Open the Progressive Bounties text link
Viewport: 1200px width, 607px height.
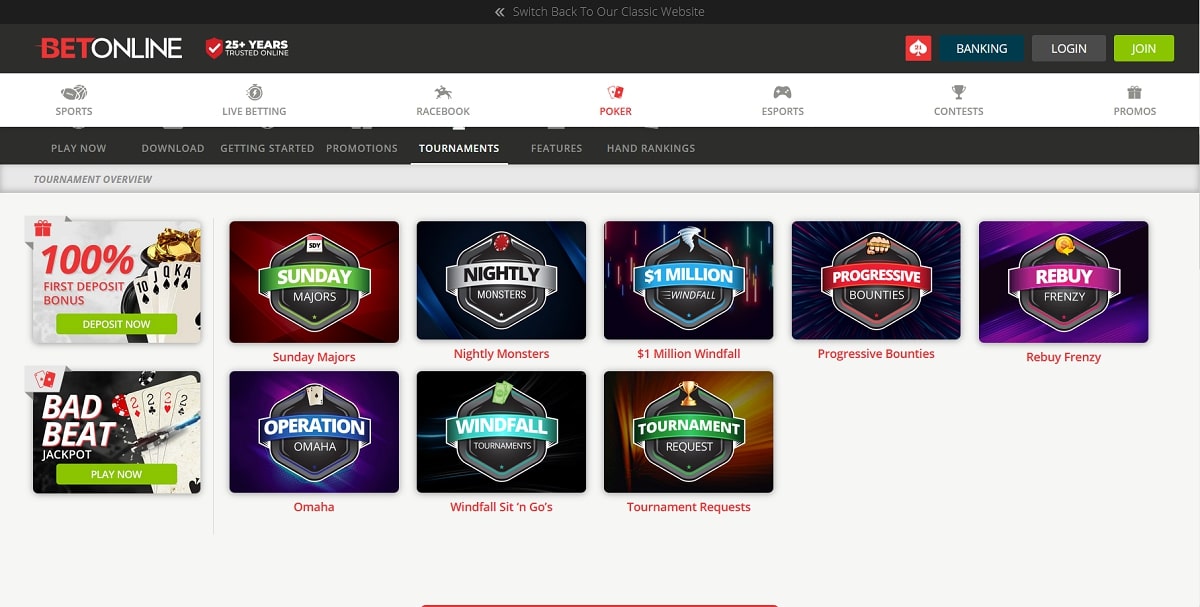[x=876, y=354]
